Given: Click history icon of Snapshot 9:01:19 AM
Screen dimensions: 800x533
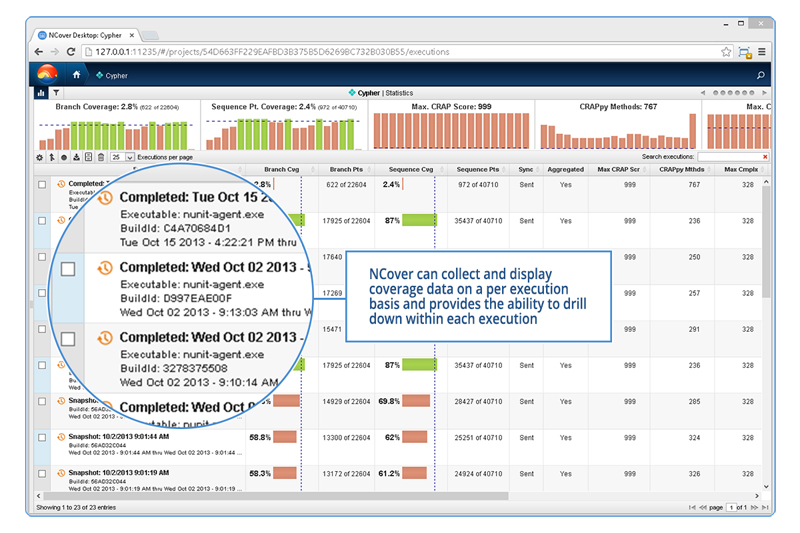Looking at the screenshot, I should coord(61,473).
